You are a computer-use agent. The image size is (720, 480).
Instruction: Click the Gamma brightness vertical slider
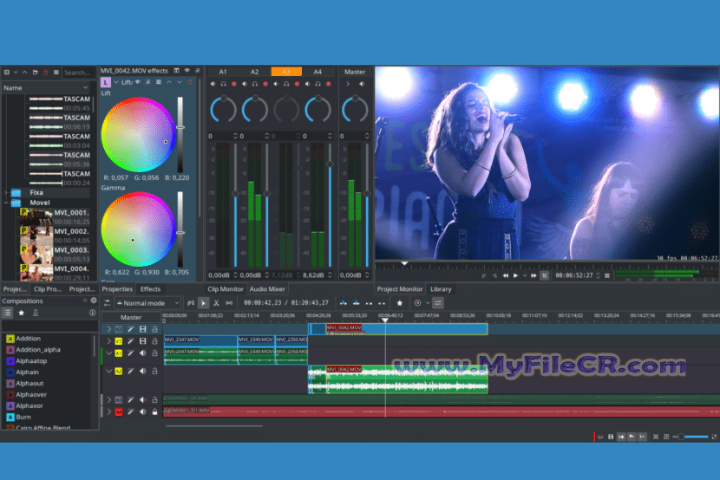pos(180,229)
